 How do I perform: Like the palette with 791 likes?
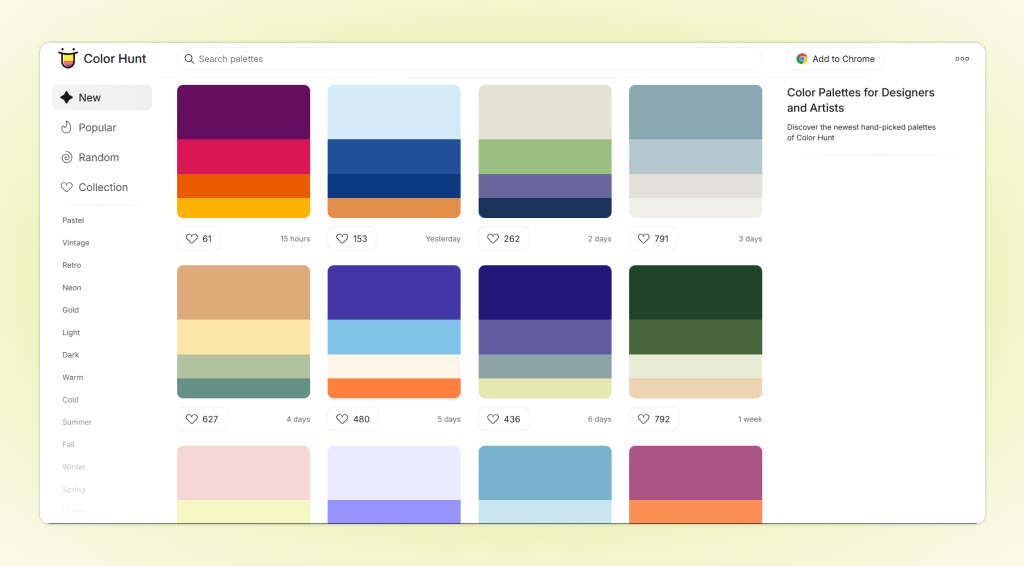[x=653, y=238]
